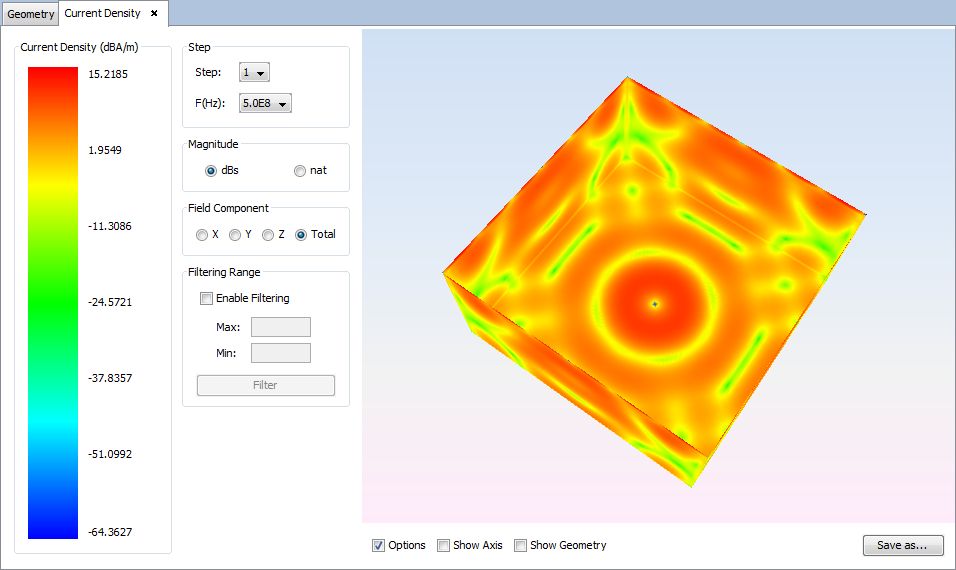Toggle the Show Geometry checkbox
The height and width of the screenshot is (570, 956).
[x=521, y=546]
